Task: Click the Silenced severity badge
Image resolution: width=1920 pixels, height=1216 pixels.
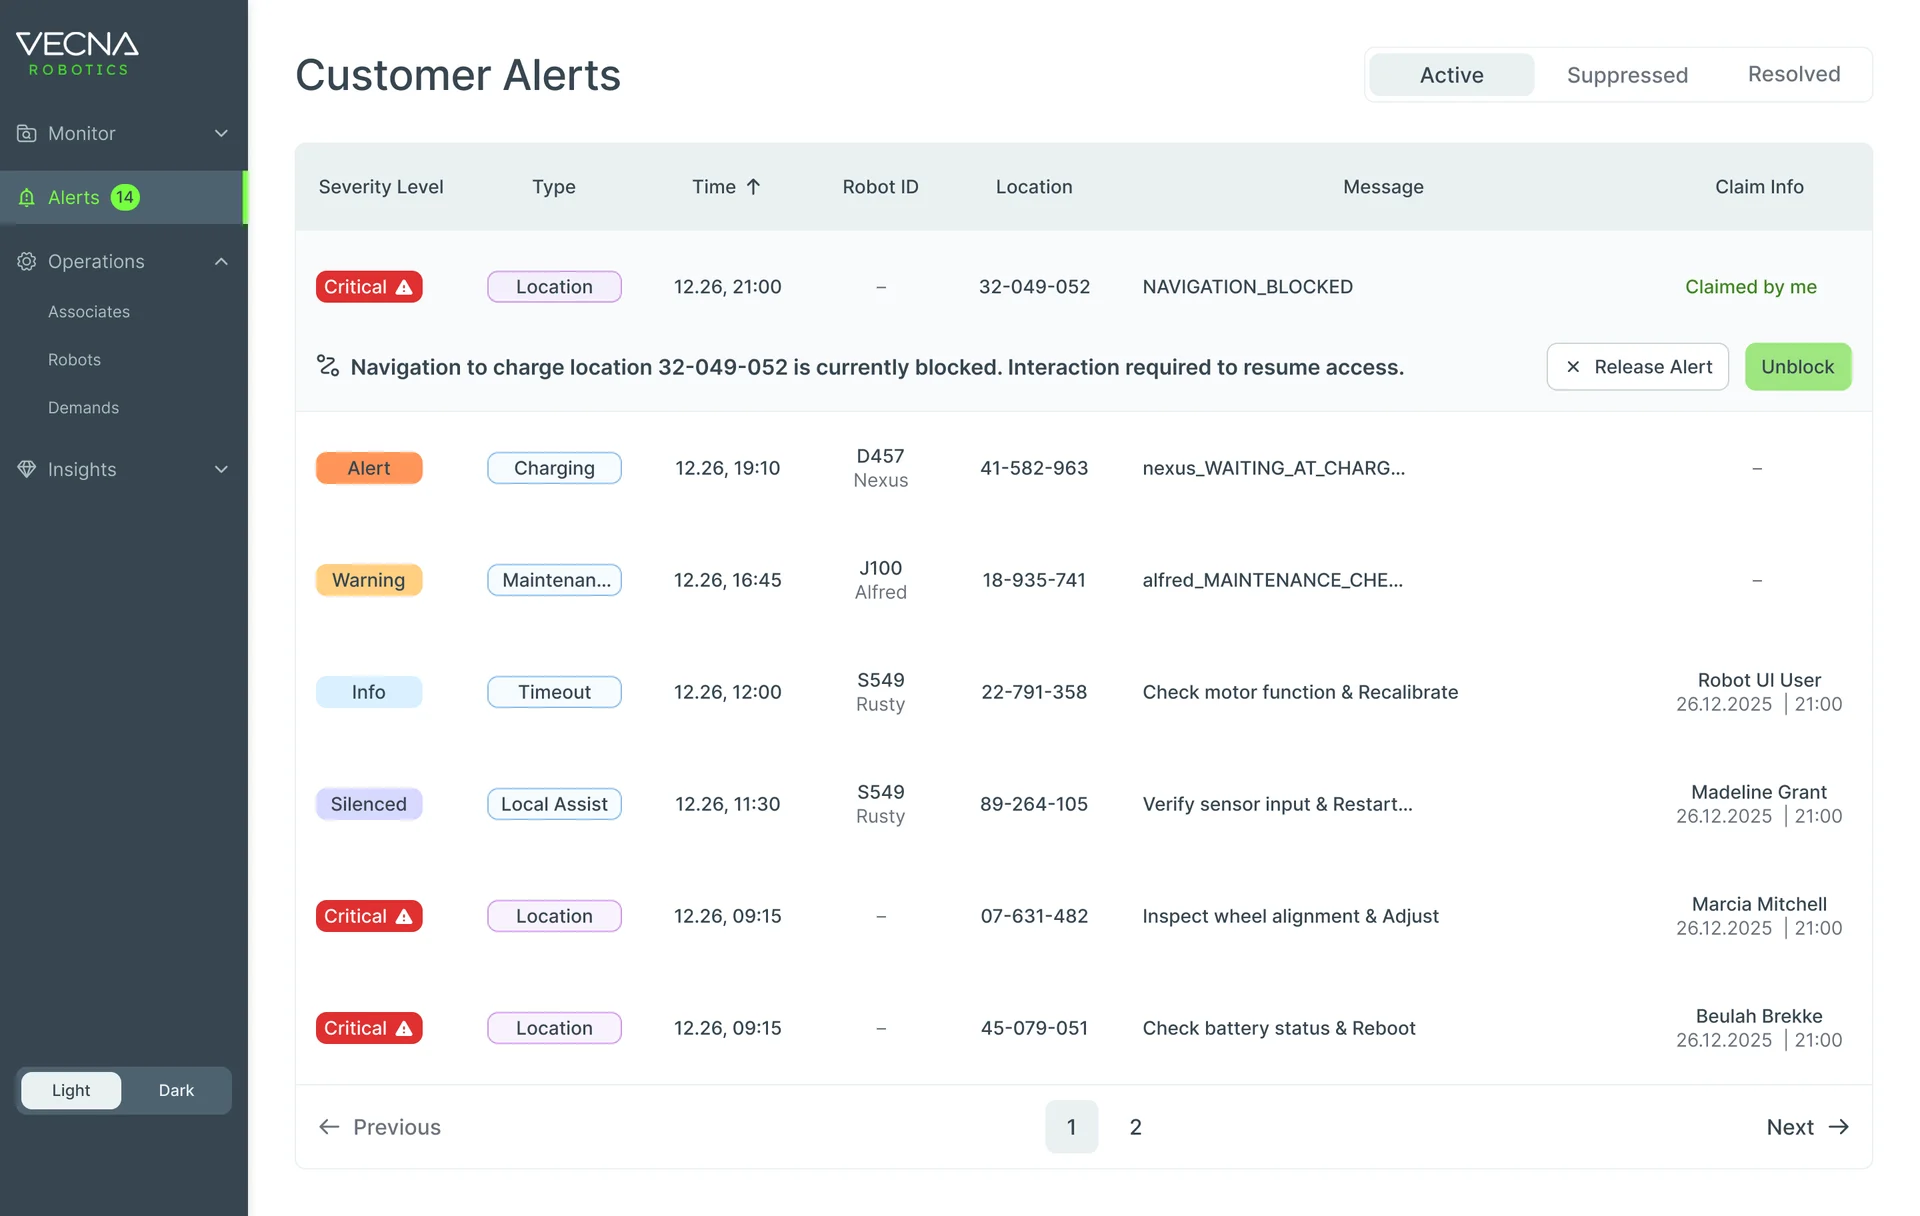Action: tap(369, 804)
